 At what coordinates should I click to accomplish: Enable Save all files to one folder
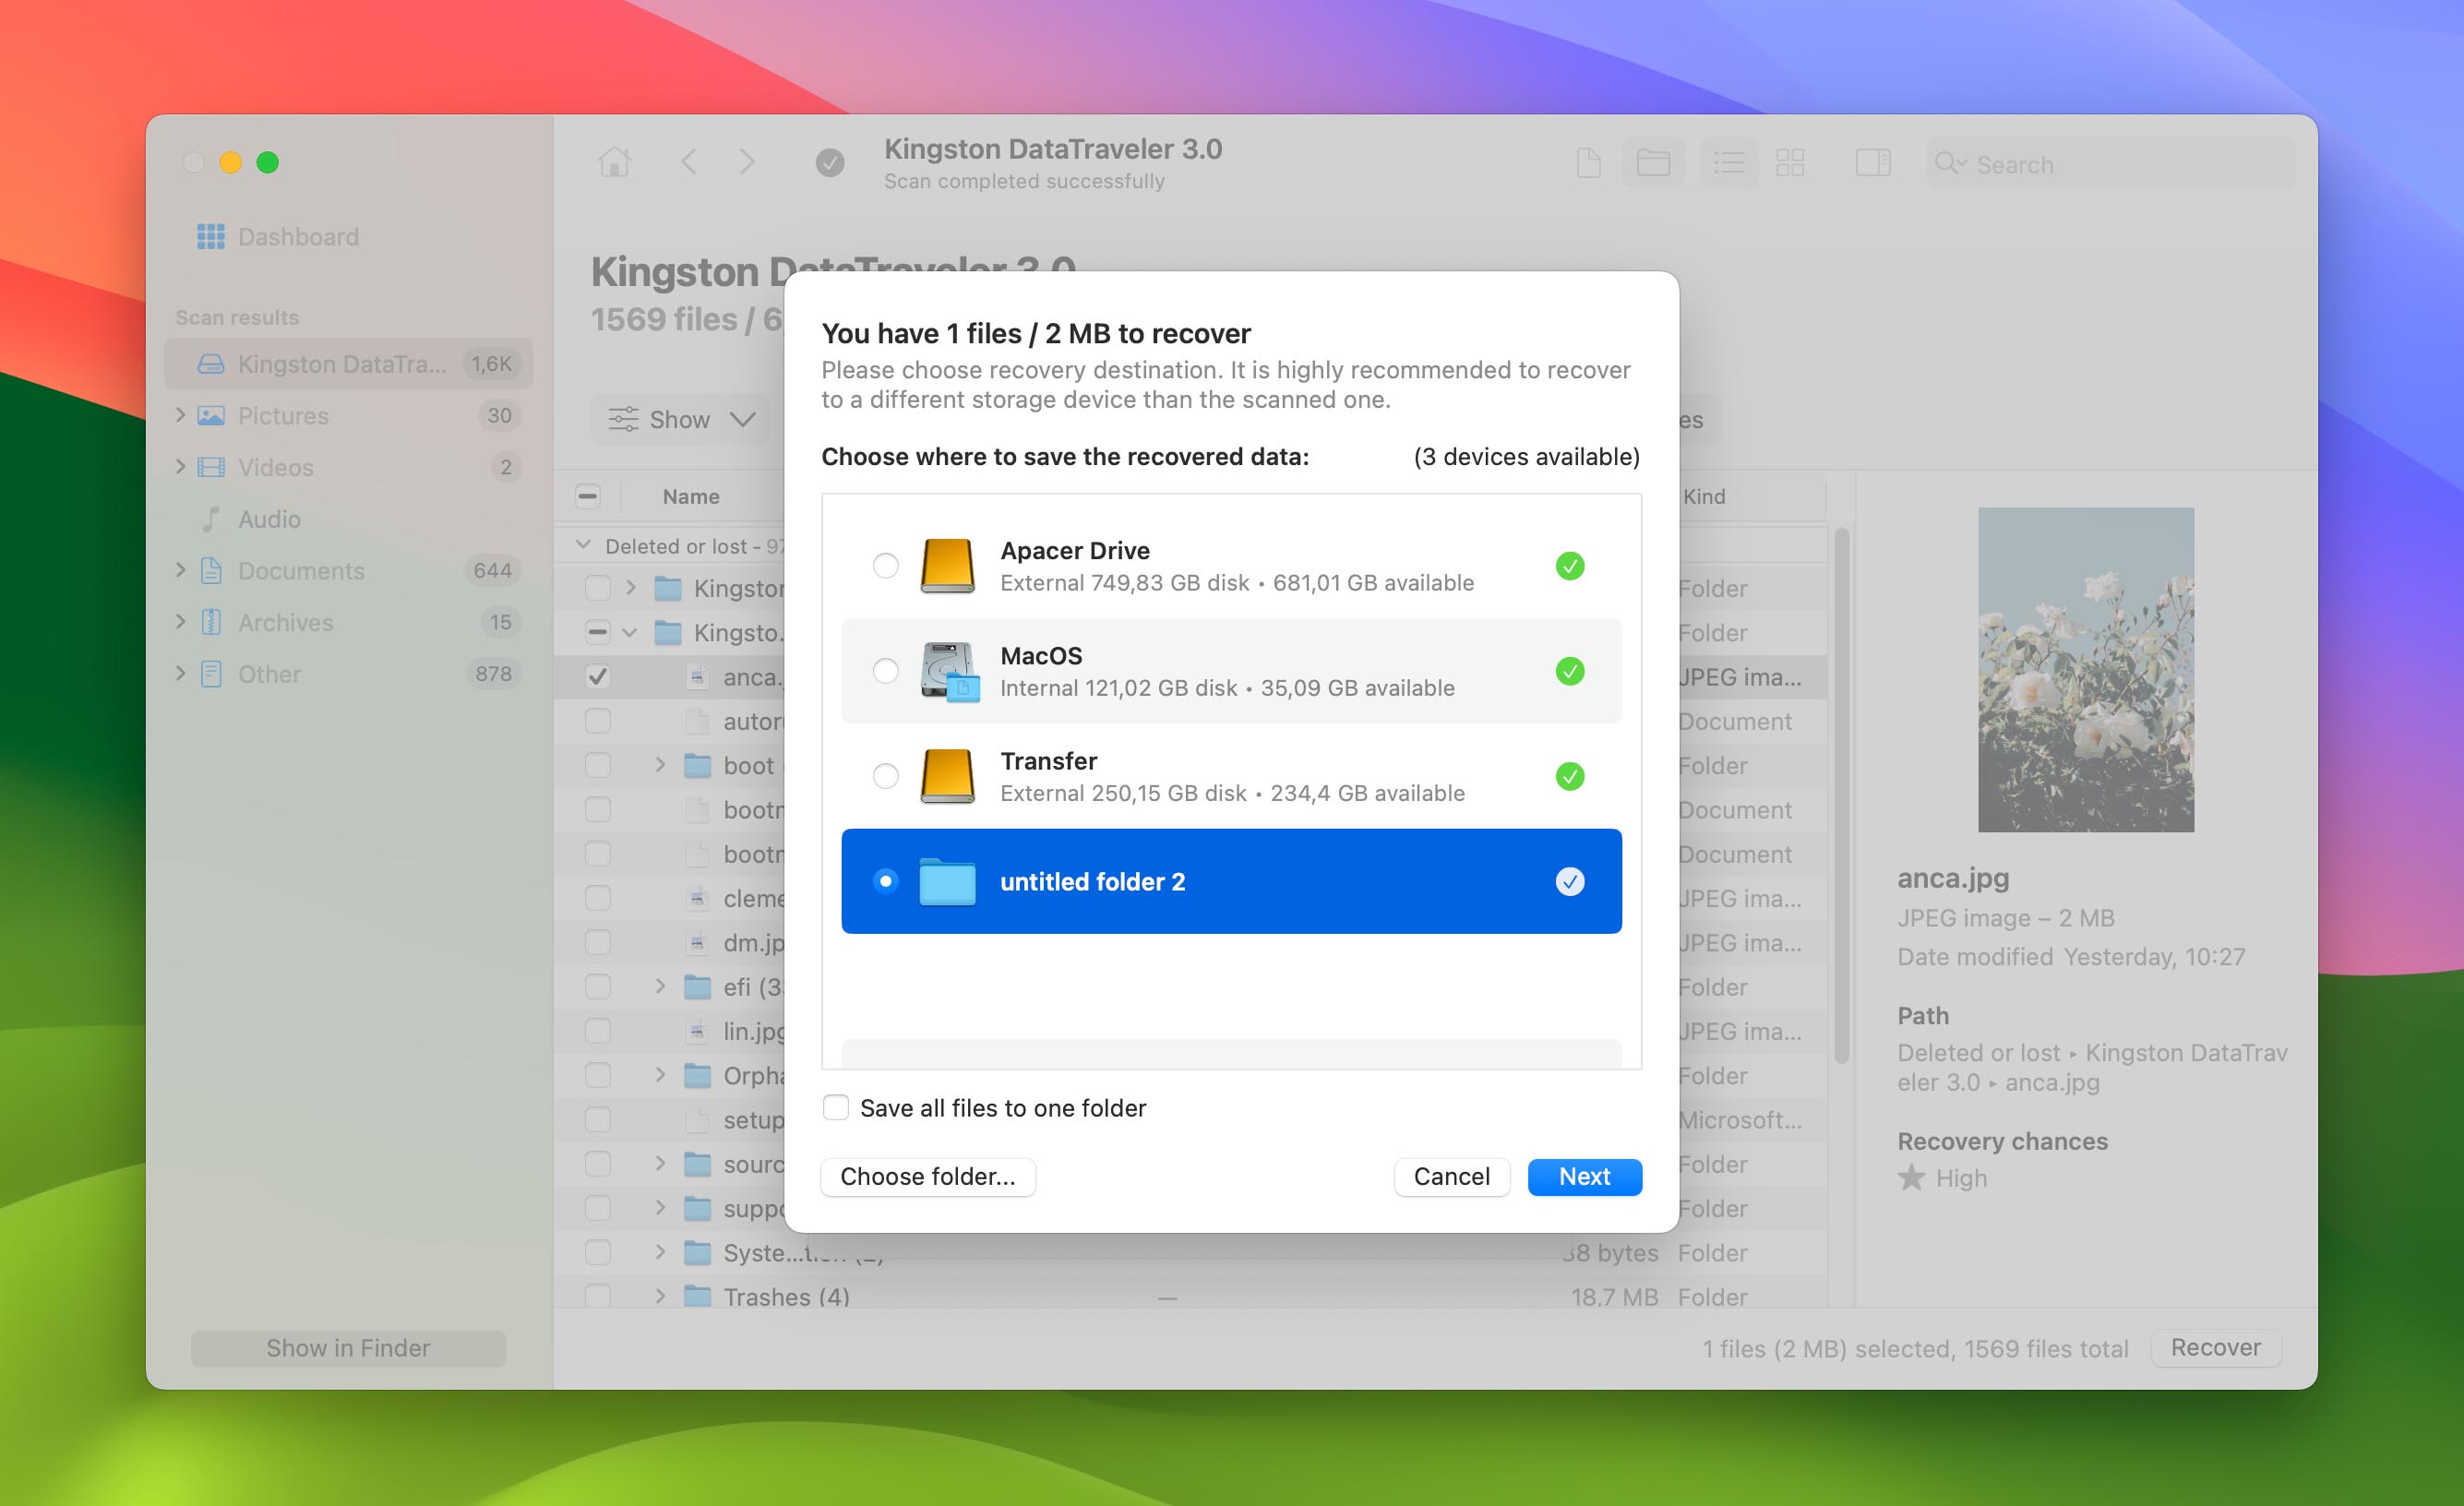pyautogui.click(x=836, y=1108)
